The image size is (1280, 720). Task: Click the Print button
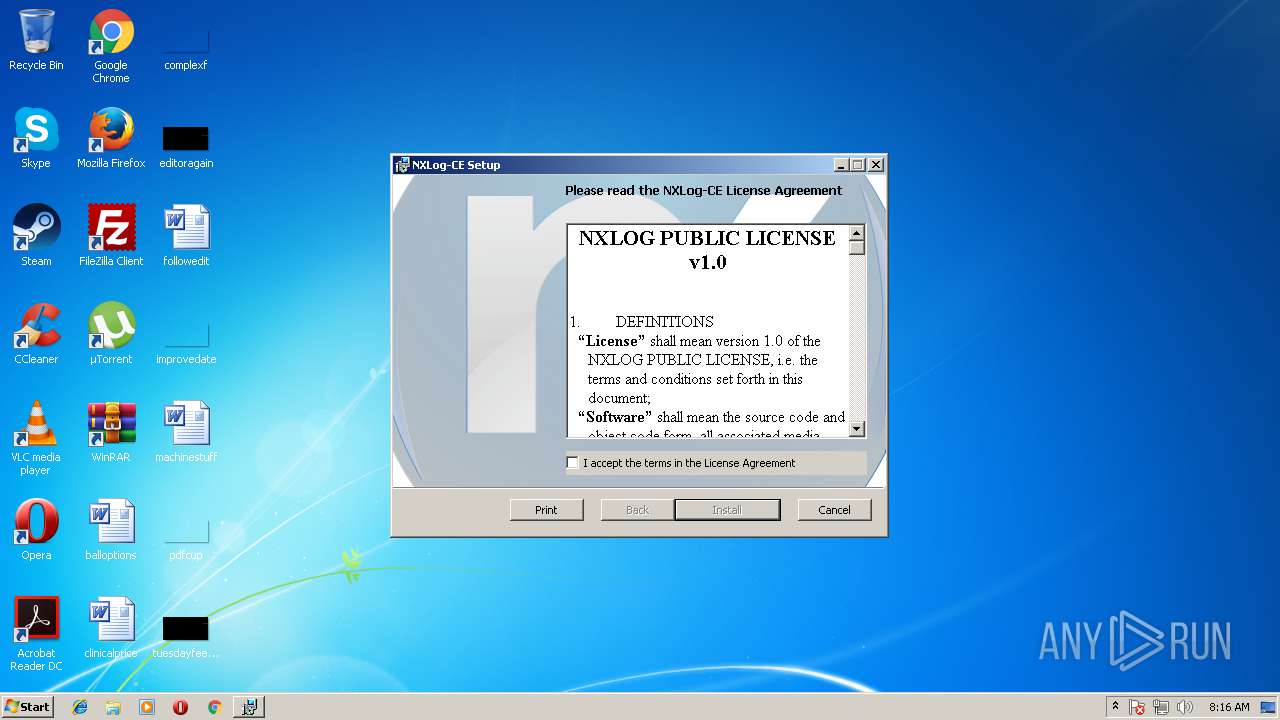tap(546, 510)
